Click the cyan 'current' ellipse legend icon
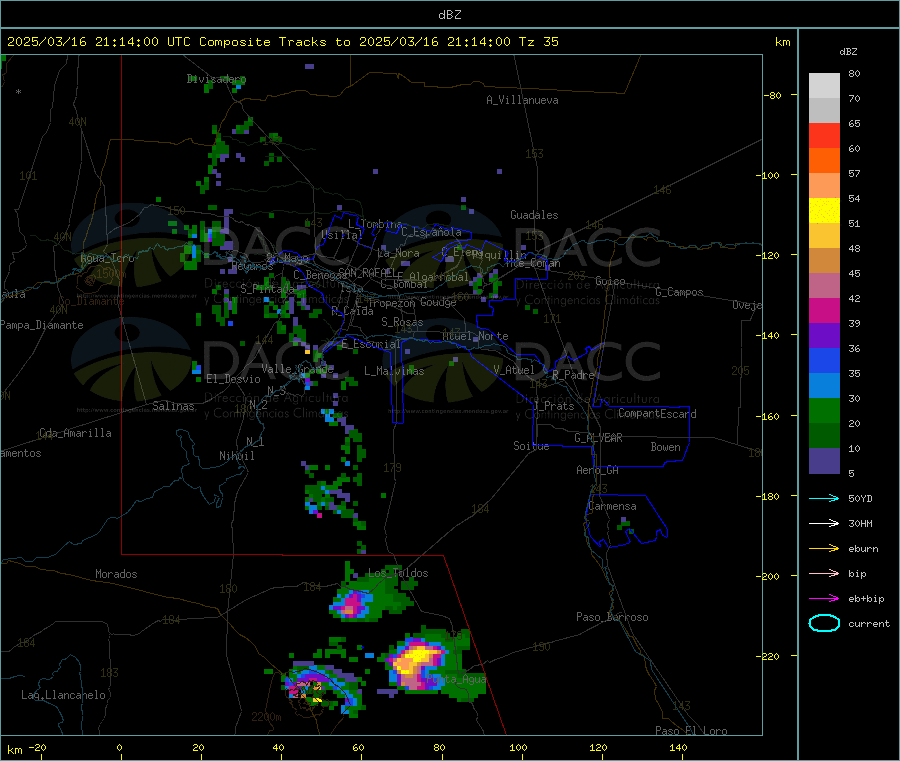The height and width of the screenshot is (761, 900). coord(824,623)
